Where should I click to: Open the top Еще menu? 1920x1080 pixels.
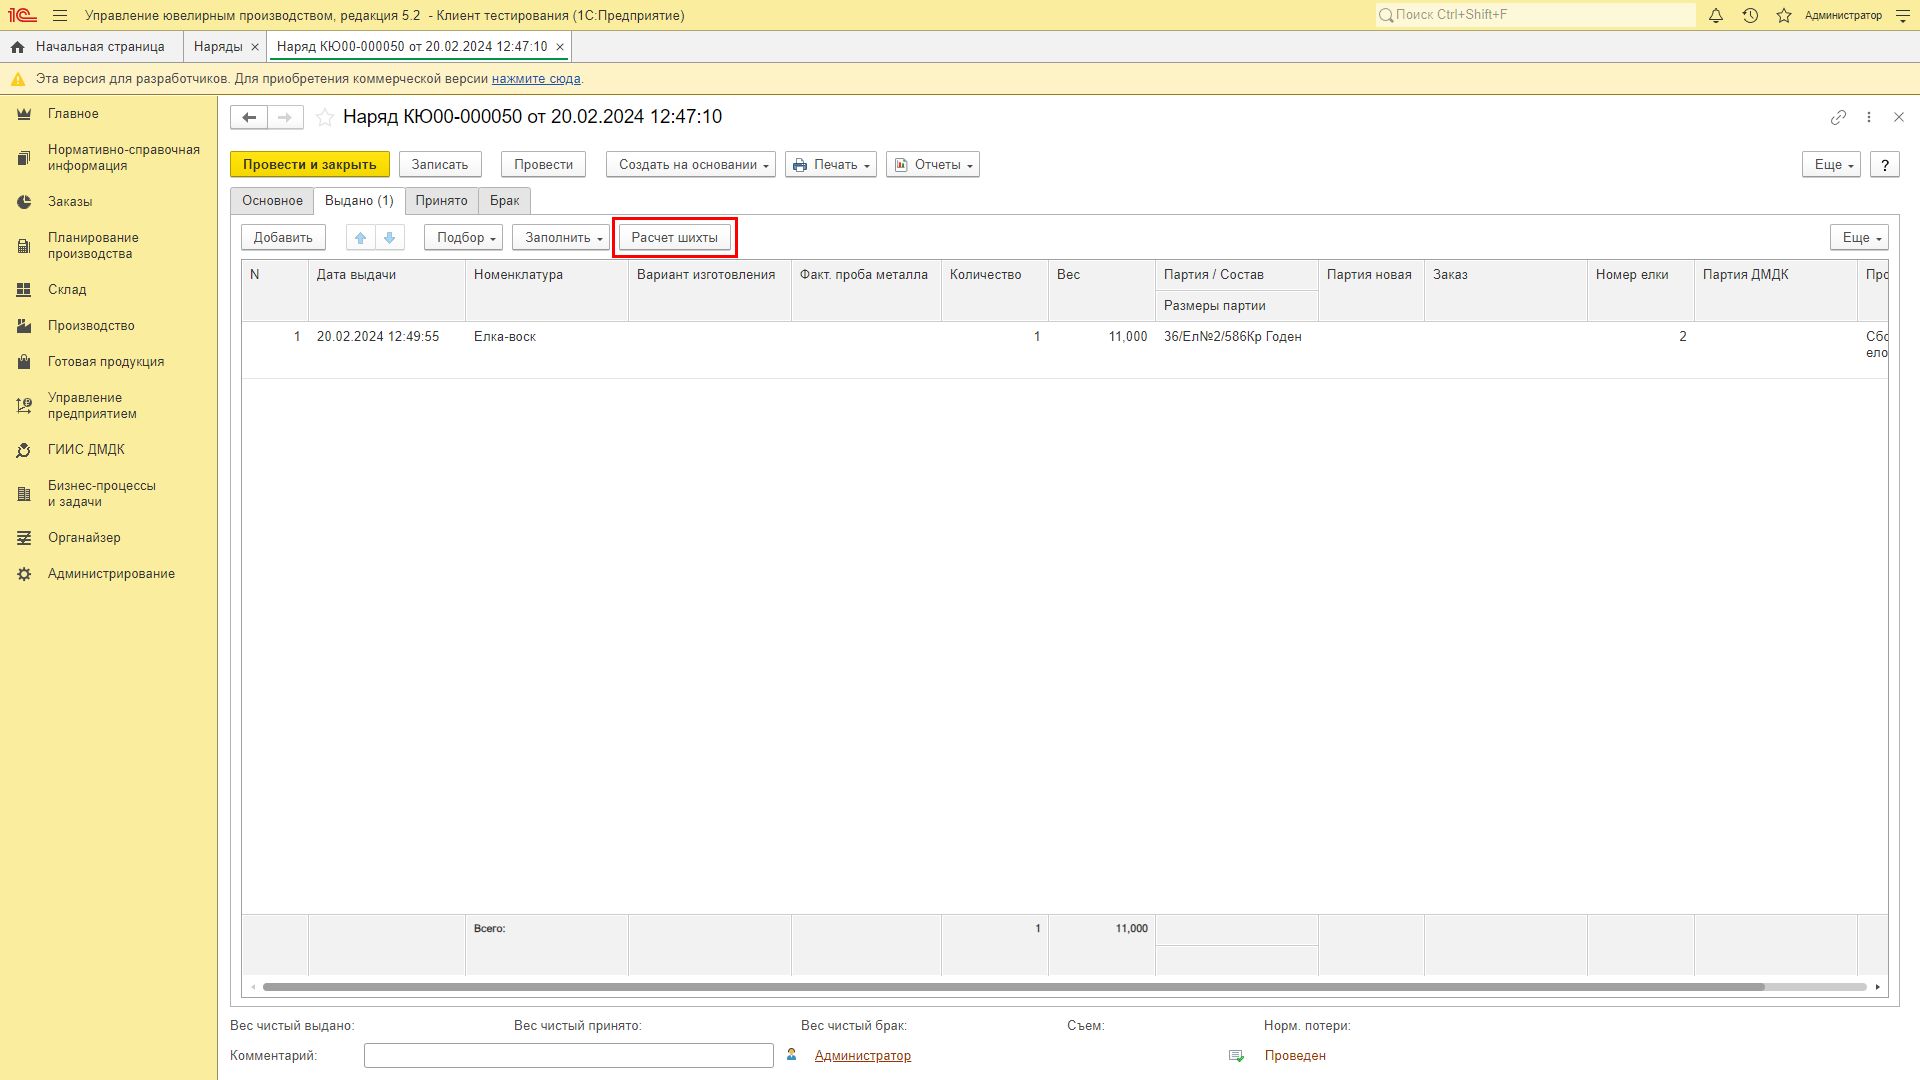pyautogui.click(x=1831, y=165)
